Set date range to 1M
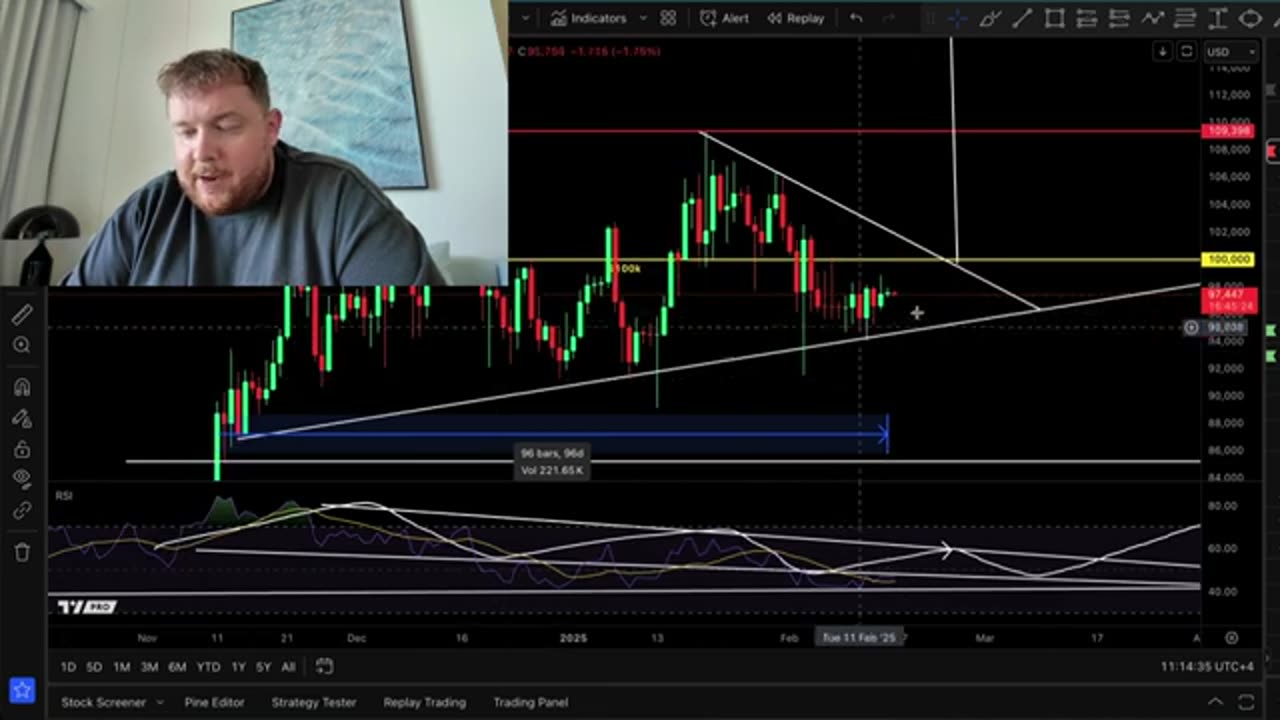The height and width of the screenshot is (720, 1280). pyautogui.click(x=121, y=667)
